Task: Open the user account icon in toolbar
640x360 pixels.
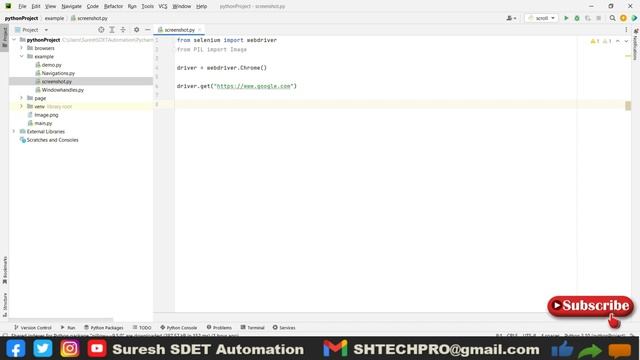Action: coord(511,18)
